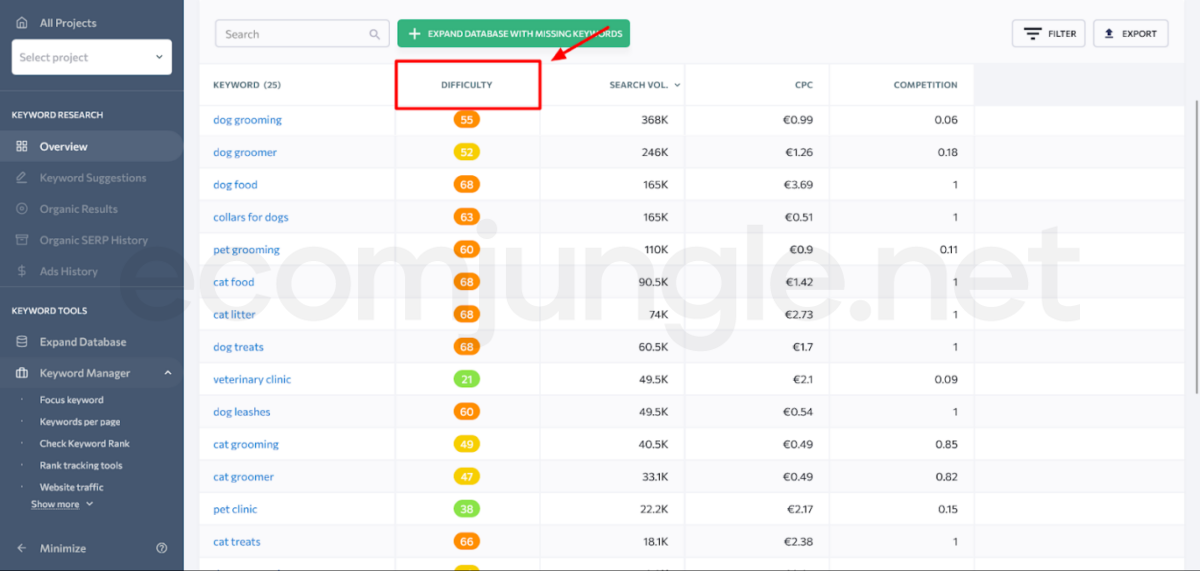The height and width of the screenshot is (571, 1200).
Task: Open the Select project dropdown
Action: coord(91,57)
